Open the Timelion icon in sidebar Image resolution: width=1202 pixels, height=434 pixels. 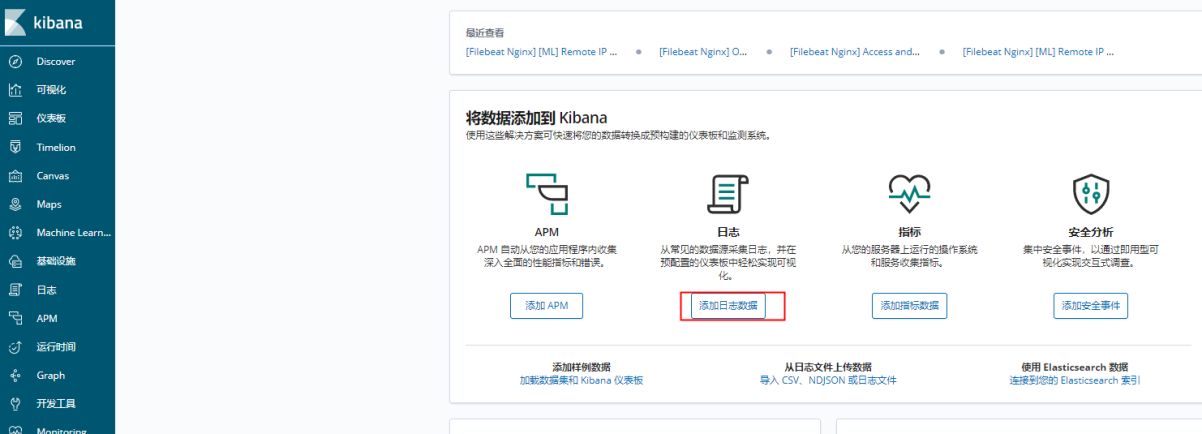pyautogui.click(x=15, y=147)
